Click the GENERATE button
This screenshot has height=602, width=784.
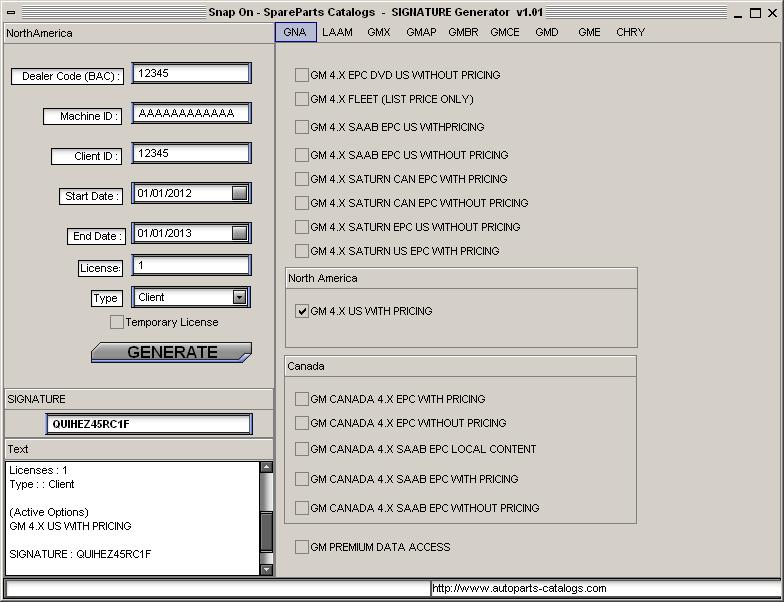(x=171, y=352)
